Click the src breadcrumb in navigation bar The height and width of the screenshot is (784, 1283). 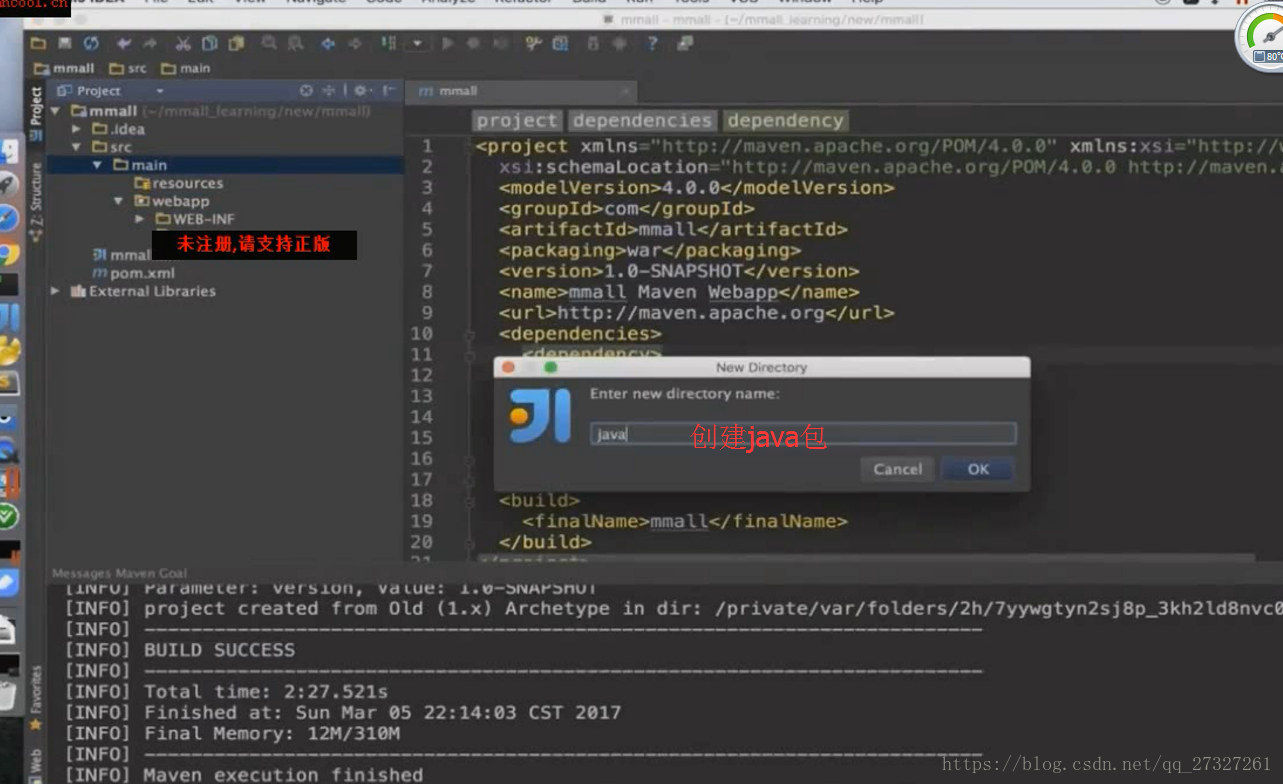pos(128,68)
